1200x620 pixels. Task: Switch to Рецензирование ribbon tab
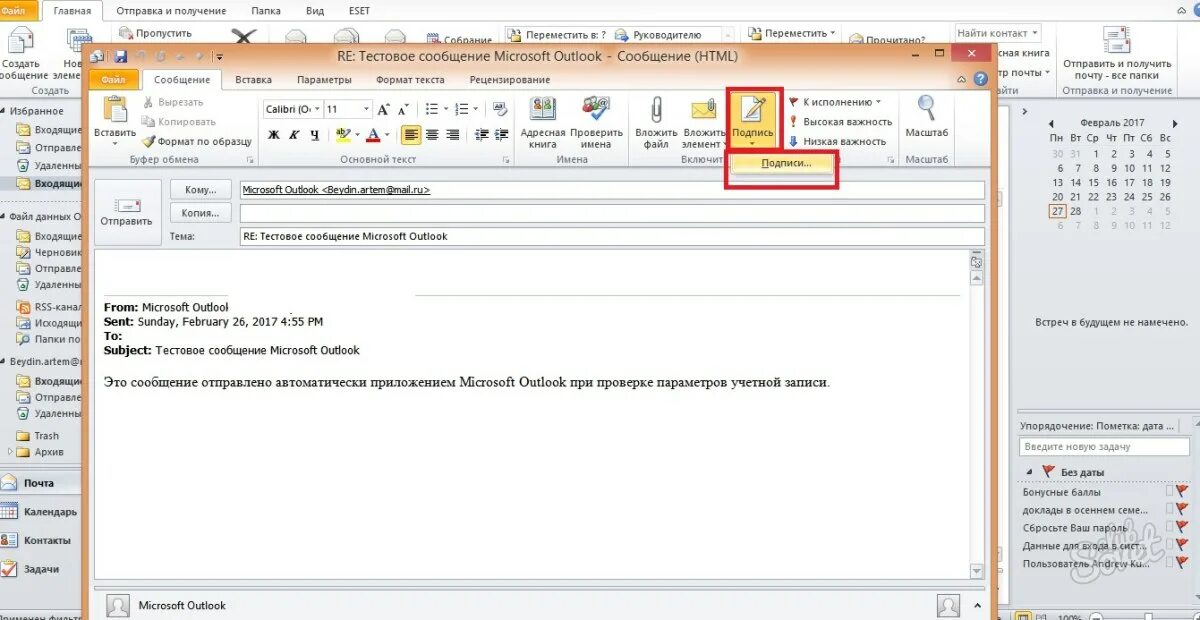click(x=509, y=80)
